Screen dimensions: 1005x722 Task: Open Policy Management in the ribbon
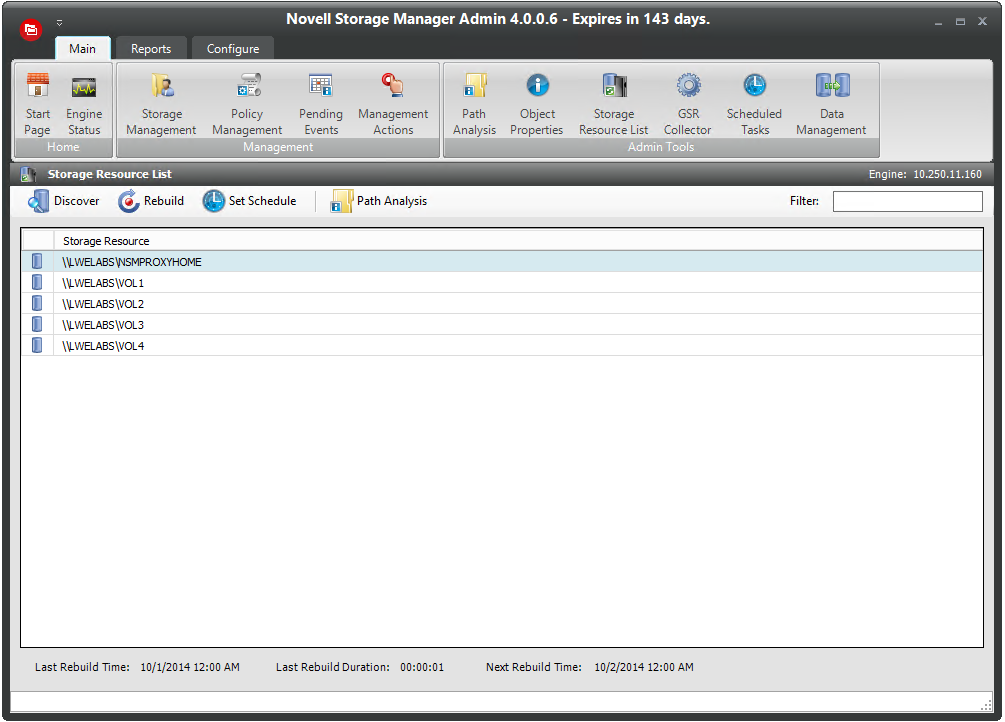(x=247, y=104)
